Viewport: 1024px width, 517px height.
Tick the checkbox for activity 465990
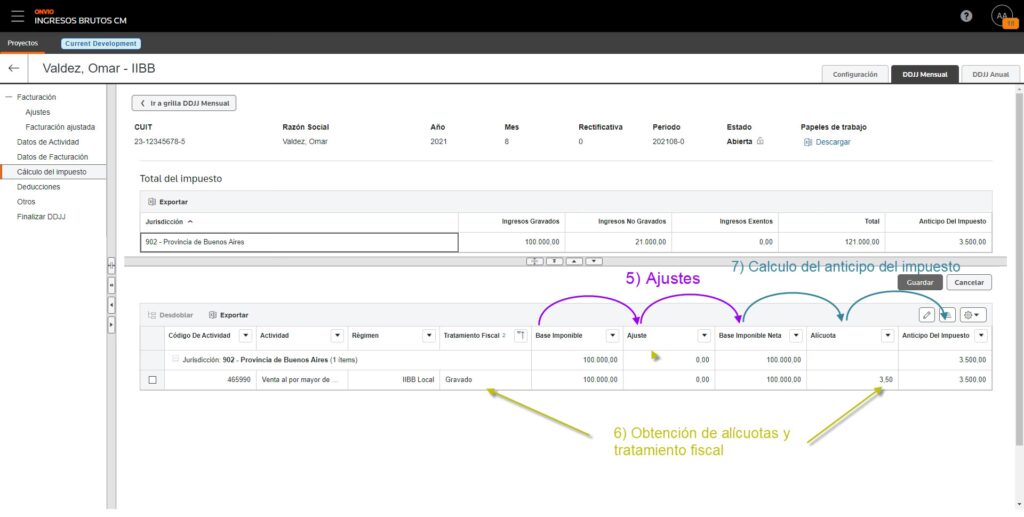click(x=152, y=380)
